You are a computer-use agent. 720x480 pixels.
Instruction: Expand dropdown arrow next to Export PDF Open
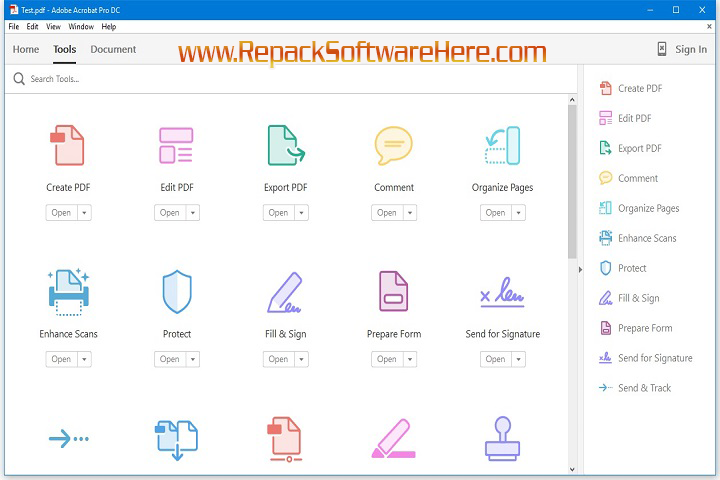pyautogui.click(x=301, y=213)
